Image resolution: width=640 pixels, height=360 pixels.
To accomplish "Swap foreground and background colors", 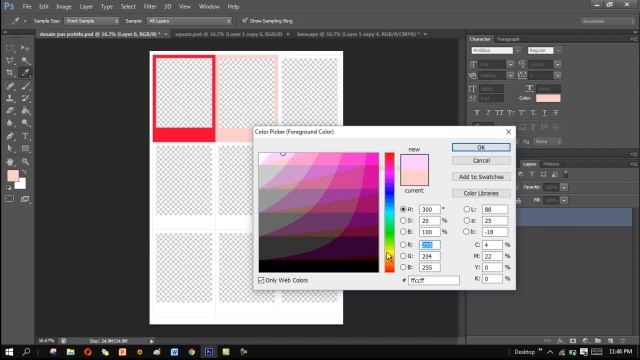I will coord(24,172).
